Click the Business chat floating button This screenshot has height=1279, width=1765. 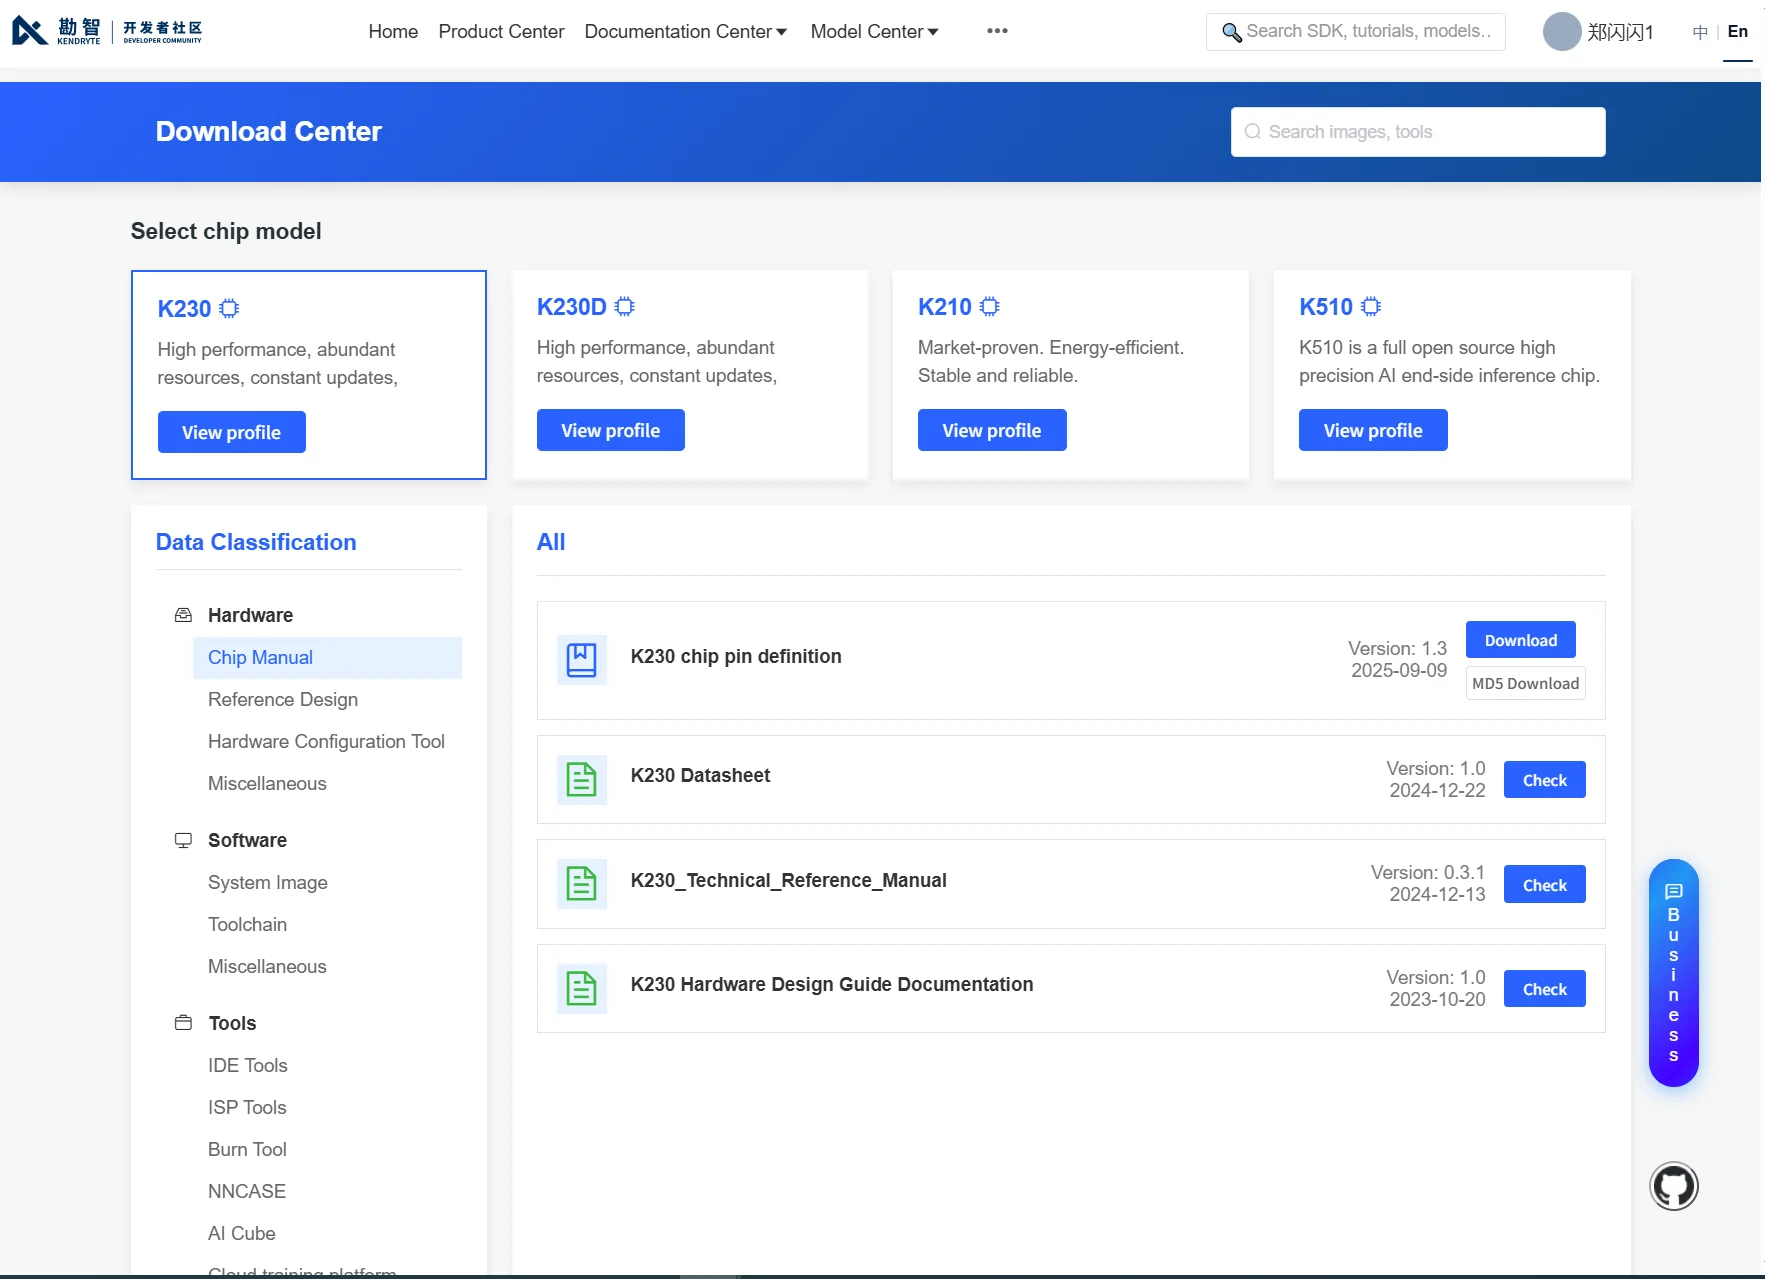tap(1674, 973)
